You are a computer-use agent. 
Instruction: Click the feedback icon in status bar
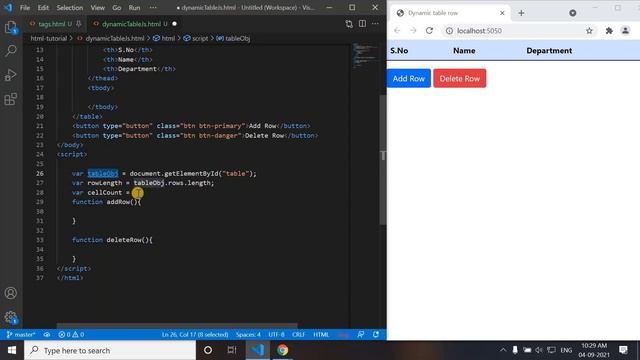pos(361,334)
